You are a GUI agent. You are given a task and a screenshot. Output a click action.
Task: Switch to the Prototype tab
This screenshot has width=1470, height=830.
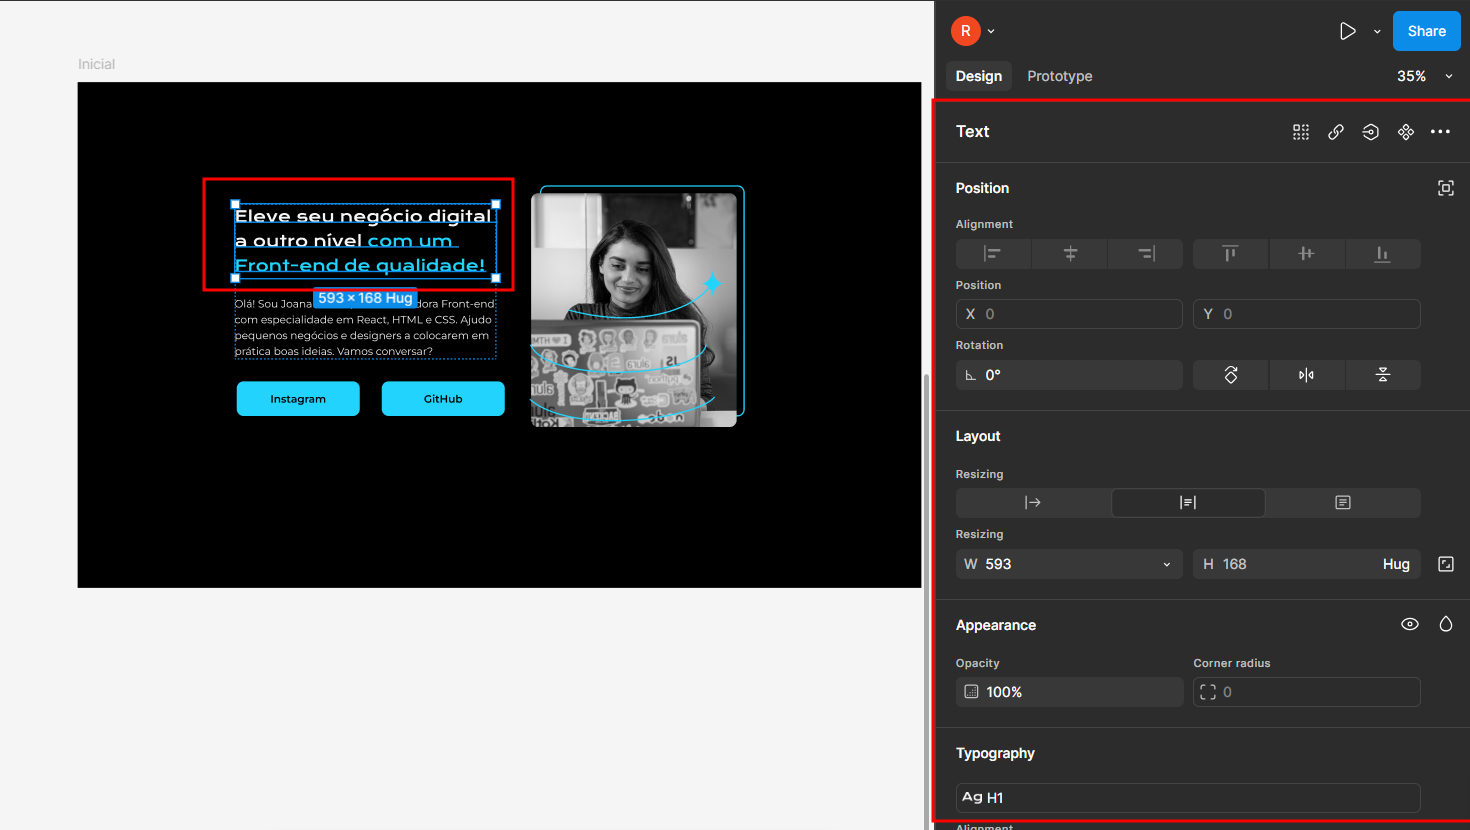pos(1059,76)
